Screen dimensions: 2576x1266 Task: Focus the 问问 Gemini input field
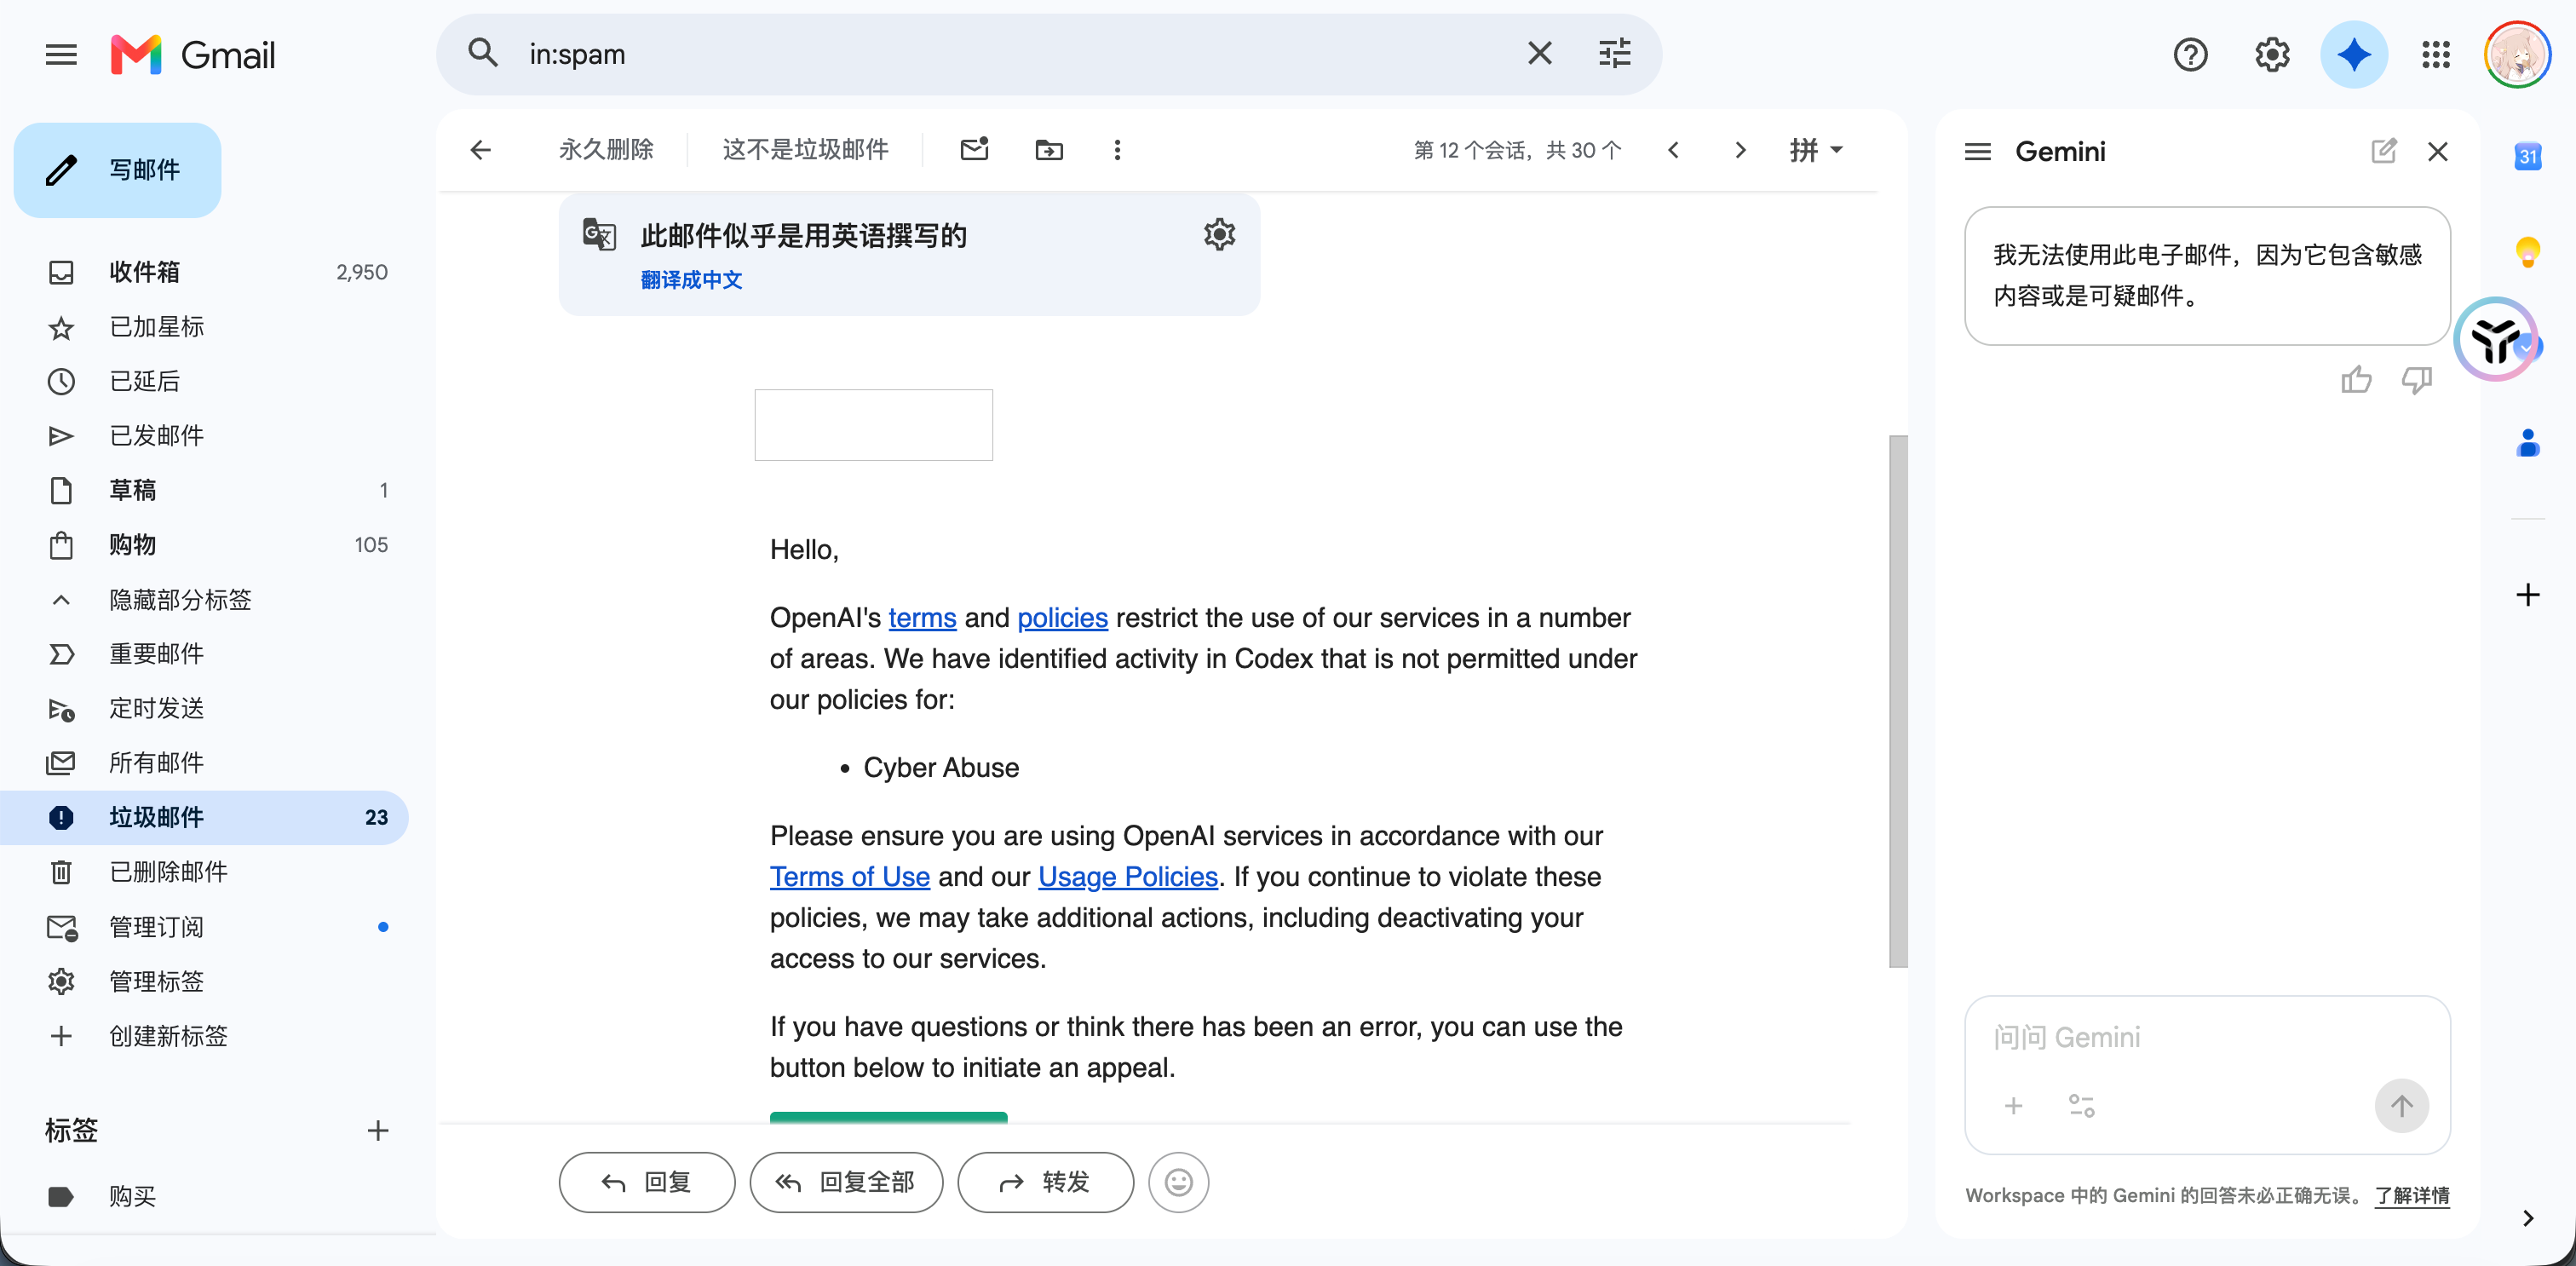point(2207,1038)
